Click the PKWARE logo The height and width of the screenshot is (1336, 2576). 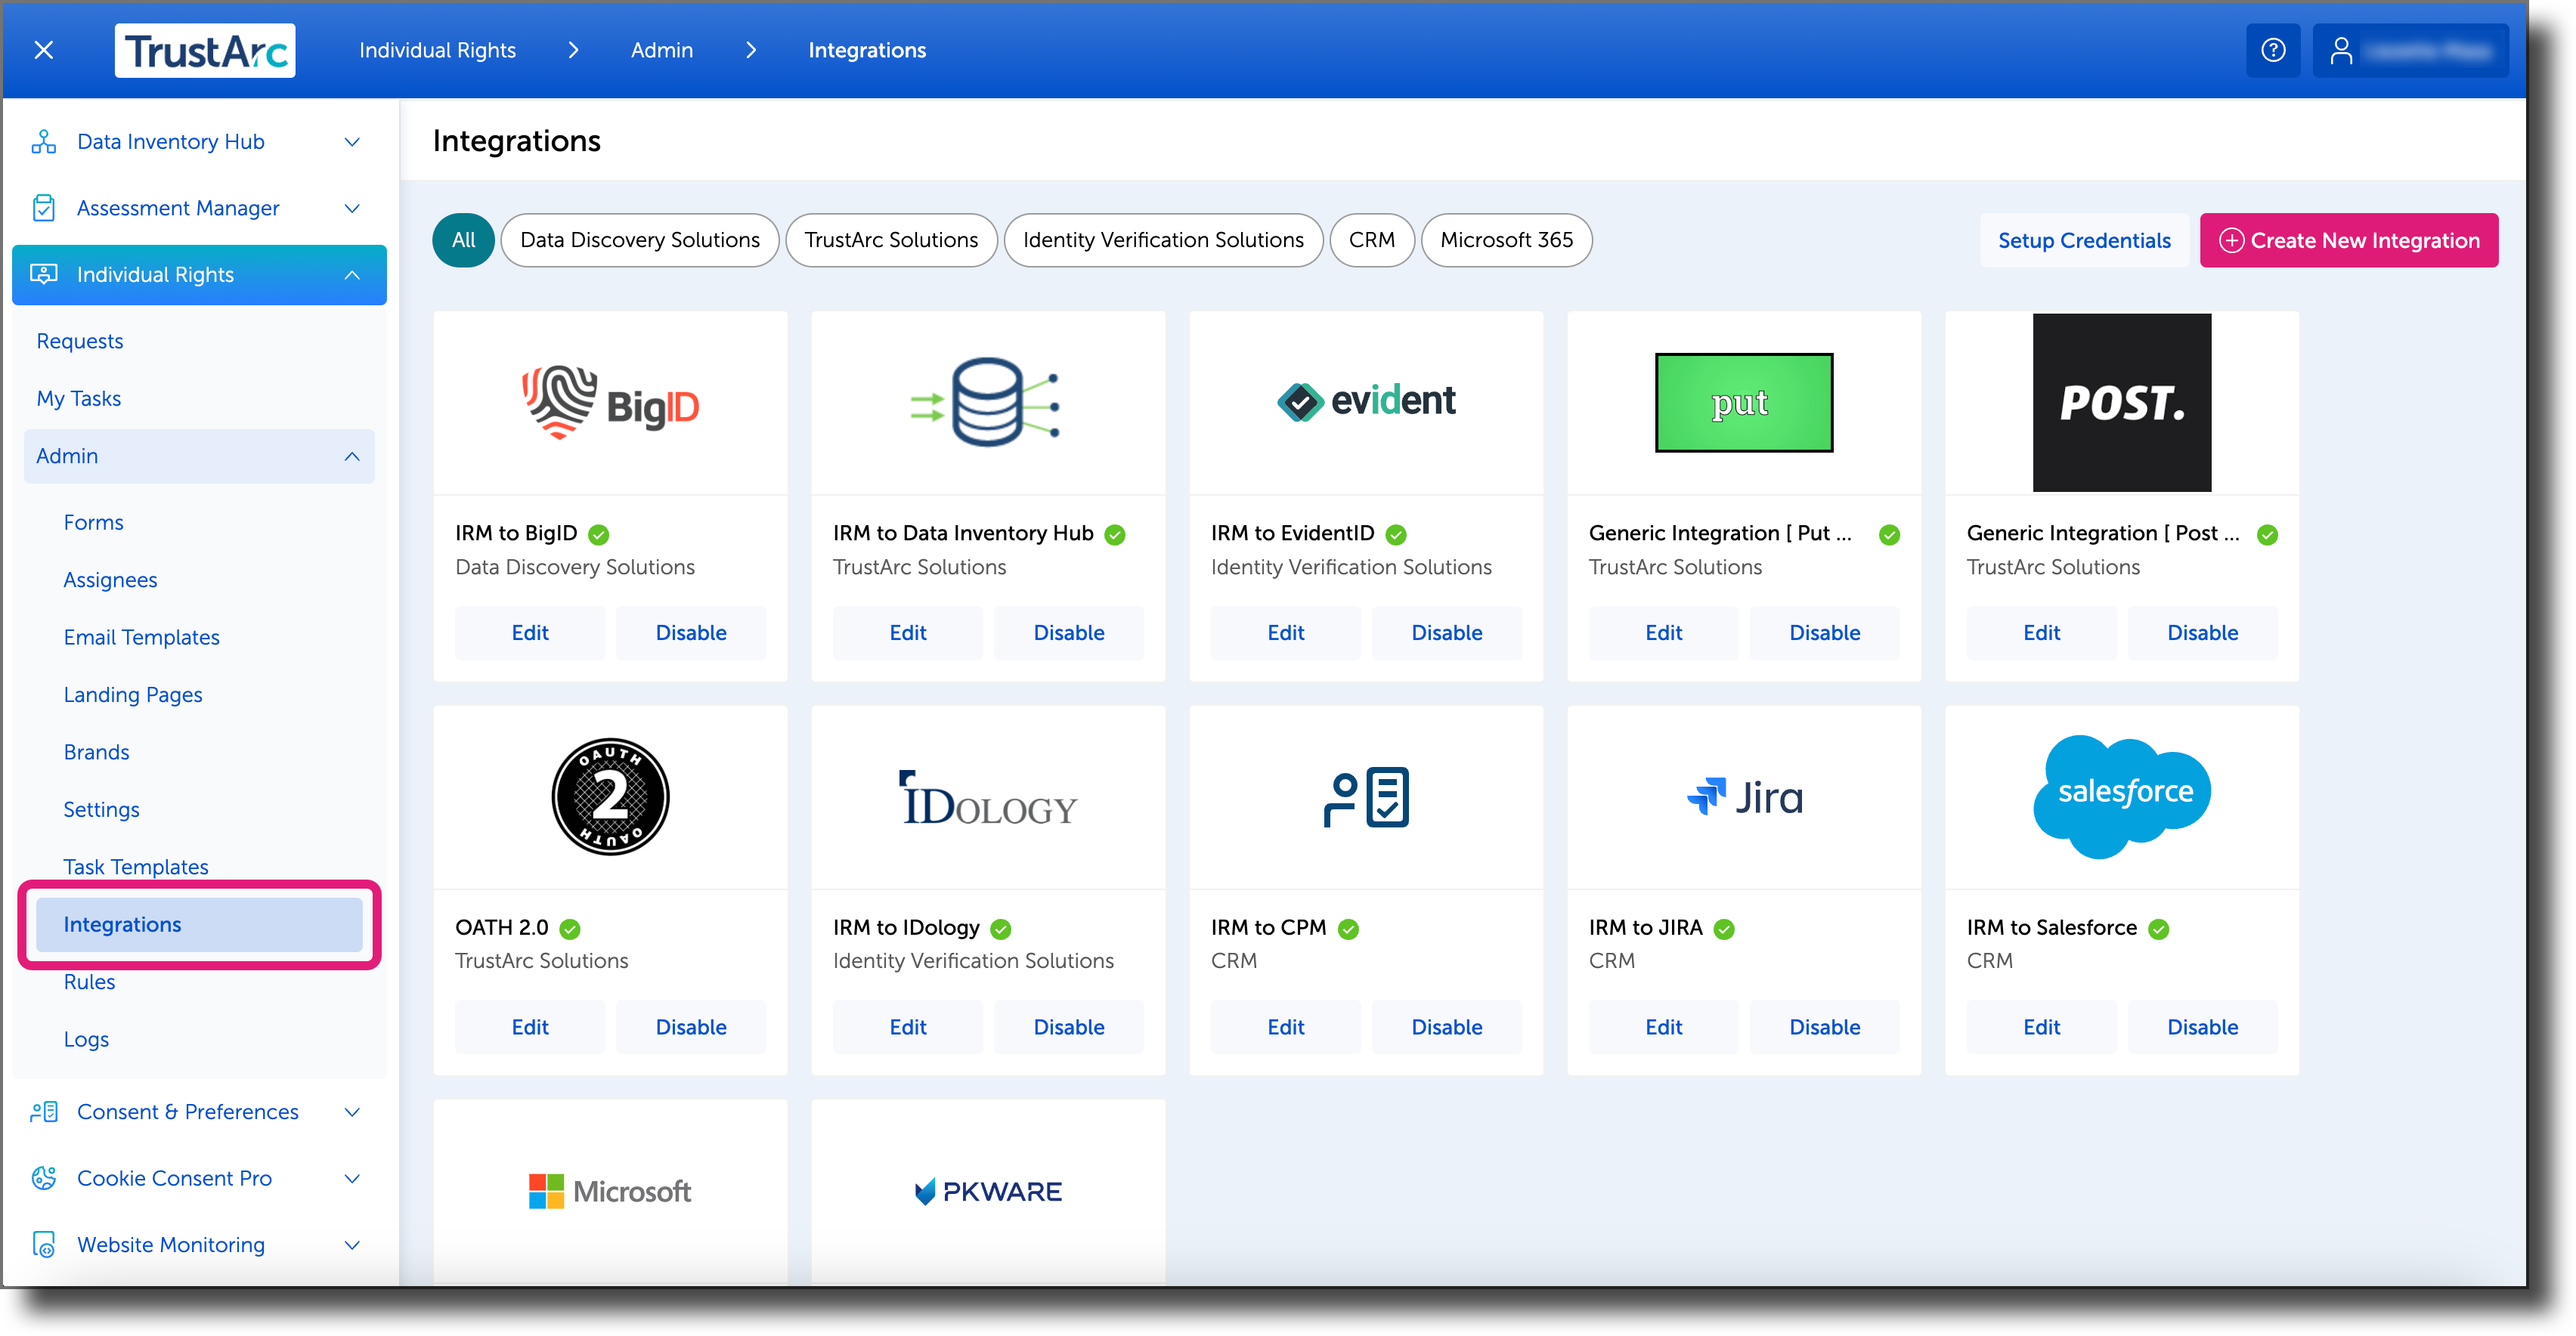coord(988,1191)
